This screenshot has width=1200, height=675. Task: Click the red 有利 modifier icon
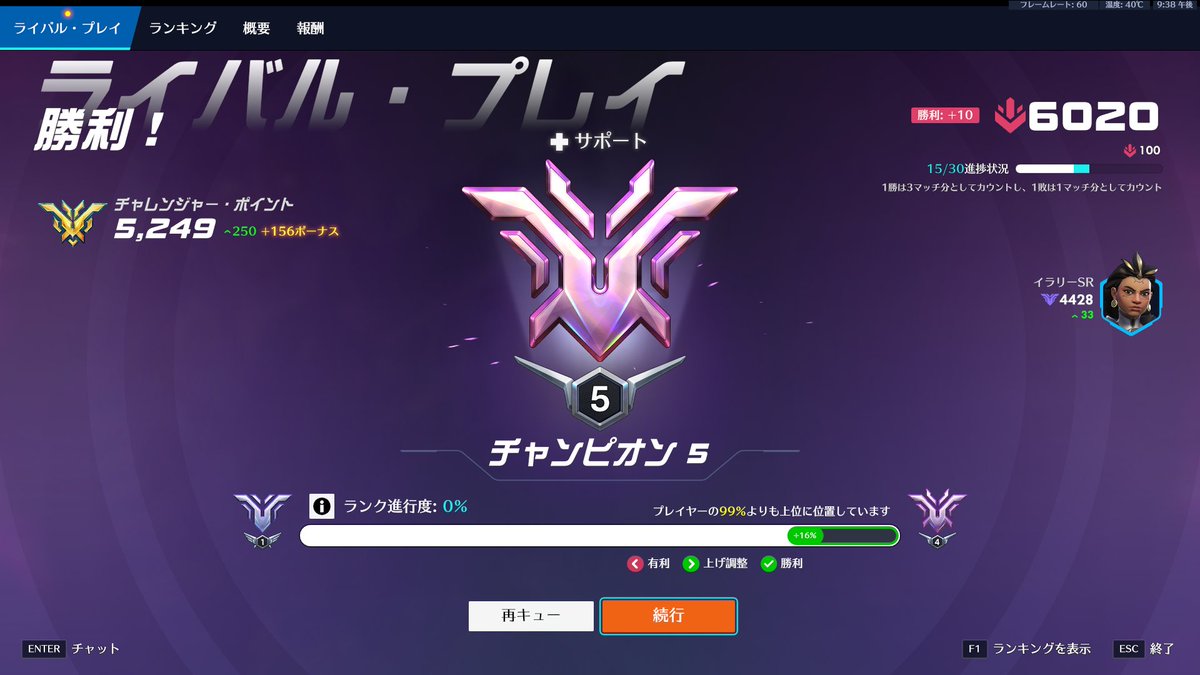click(x=635, y=564)
